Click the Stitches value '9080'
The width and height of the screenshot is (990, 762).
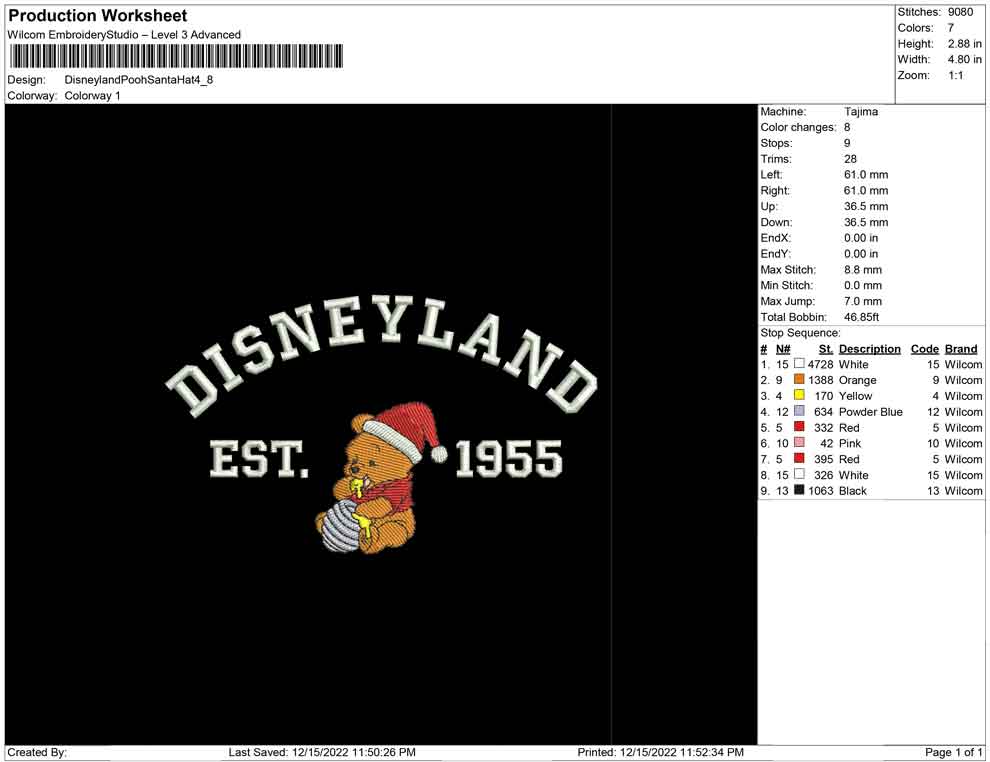click(960, 12)
